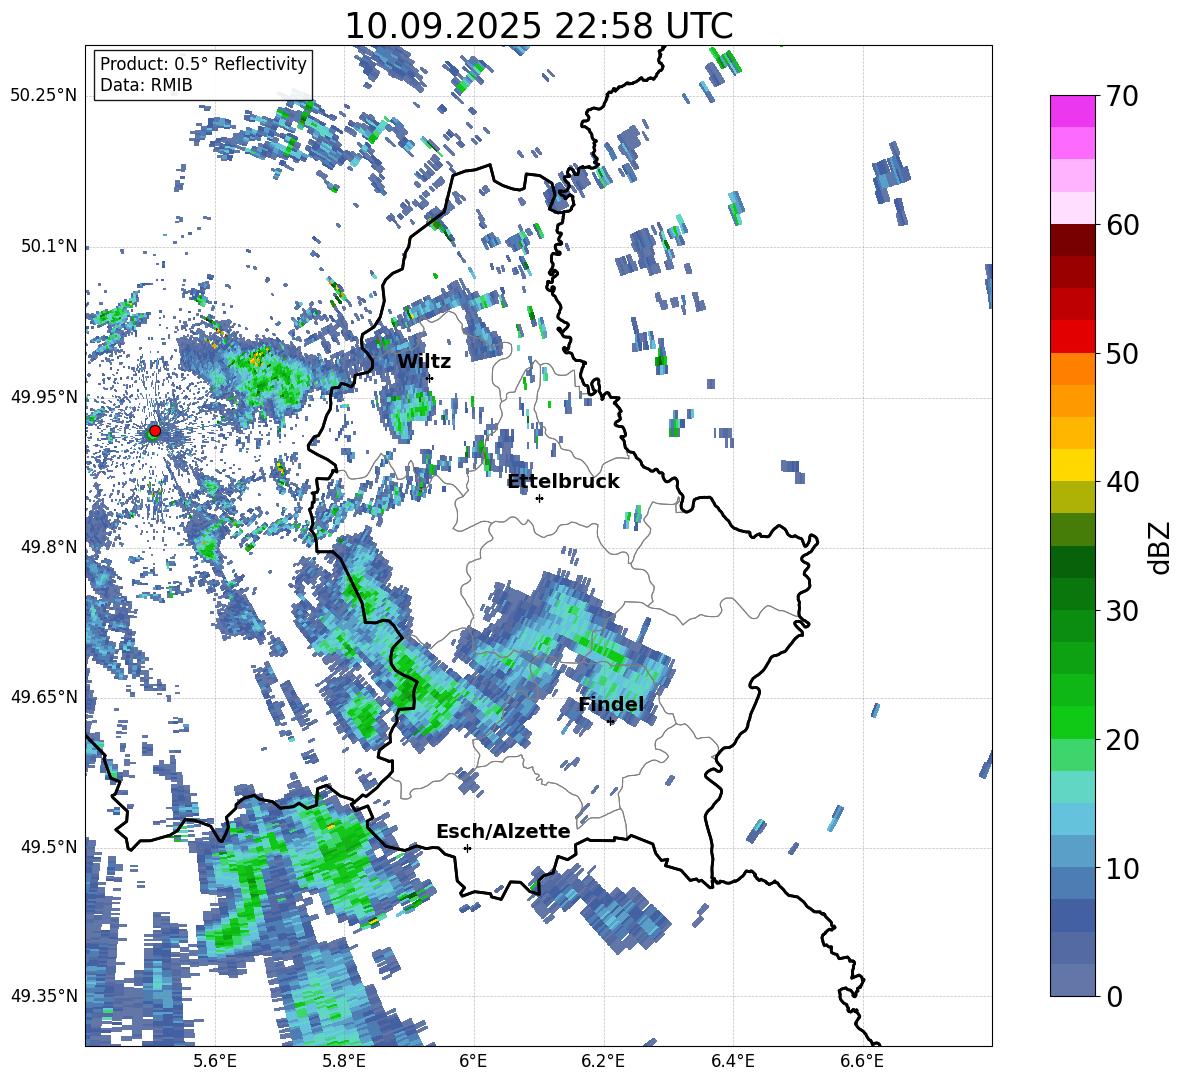Click the red radar site marker dot
1184x1081 pixels.
click(155, 430)
